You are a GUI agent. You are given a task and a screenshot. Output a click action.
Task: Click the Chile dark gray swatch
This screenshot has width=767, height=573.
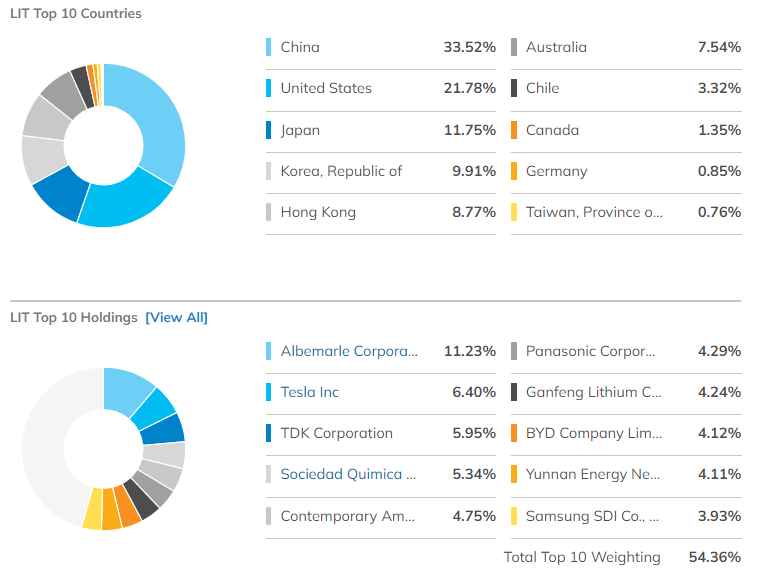(514, 88)
